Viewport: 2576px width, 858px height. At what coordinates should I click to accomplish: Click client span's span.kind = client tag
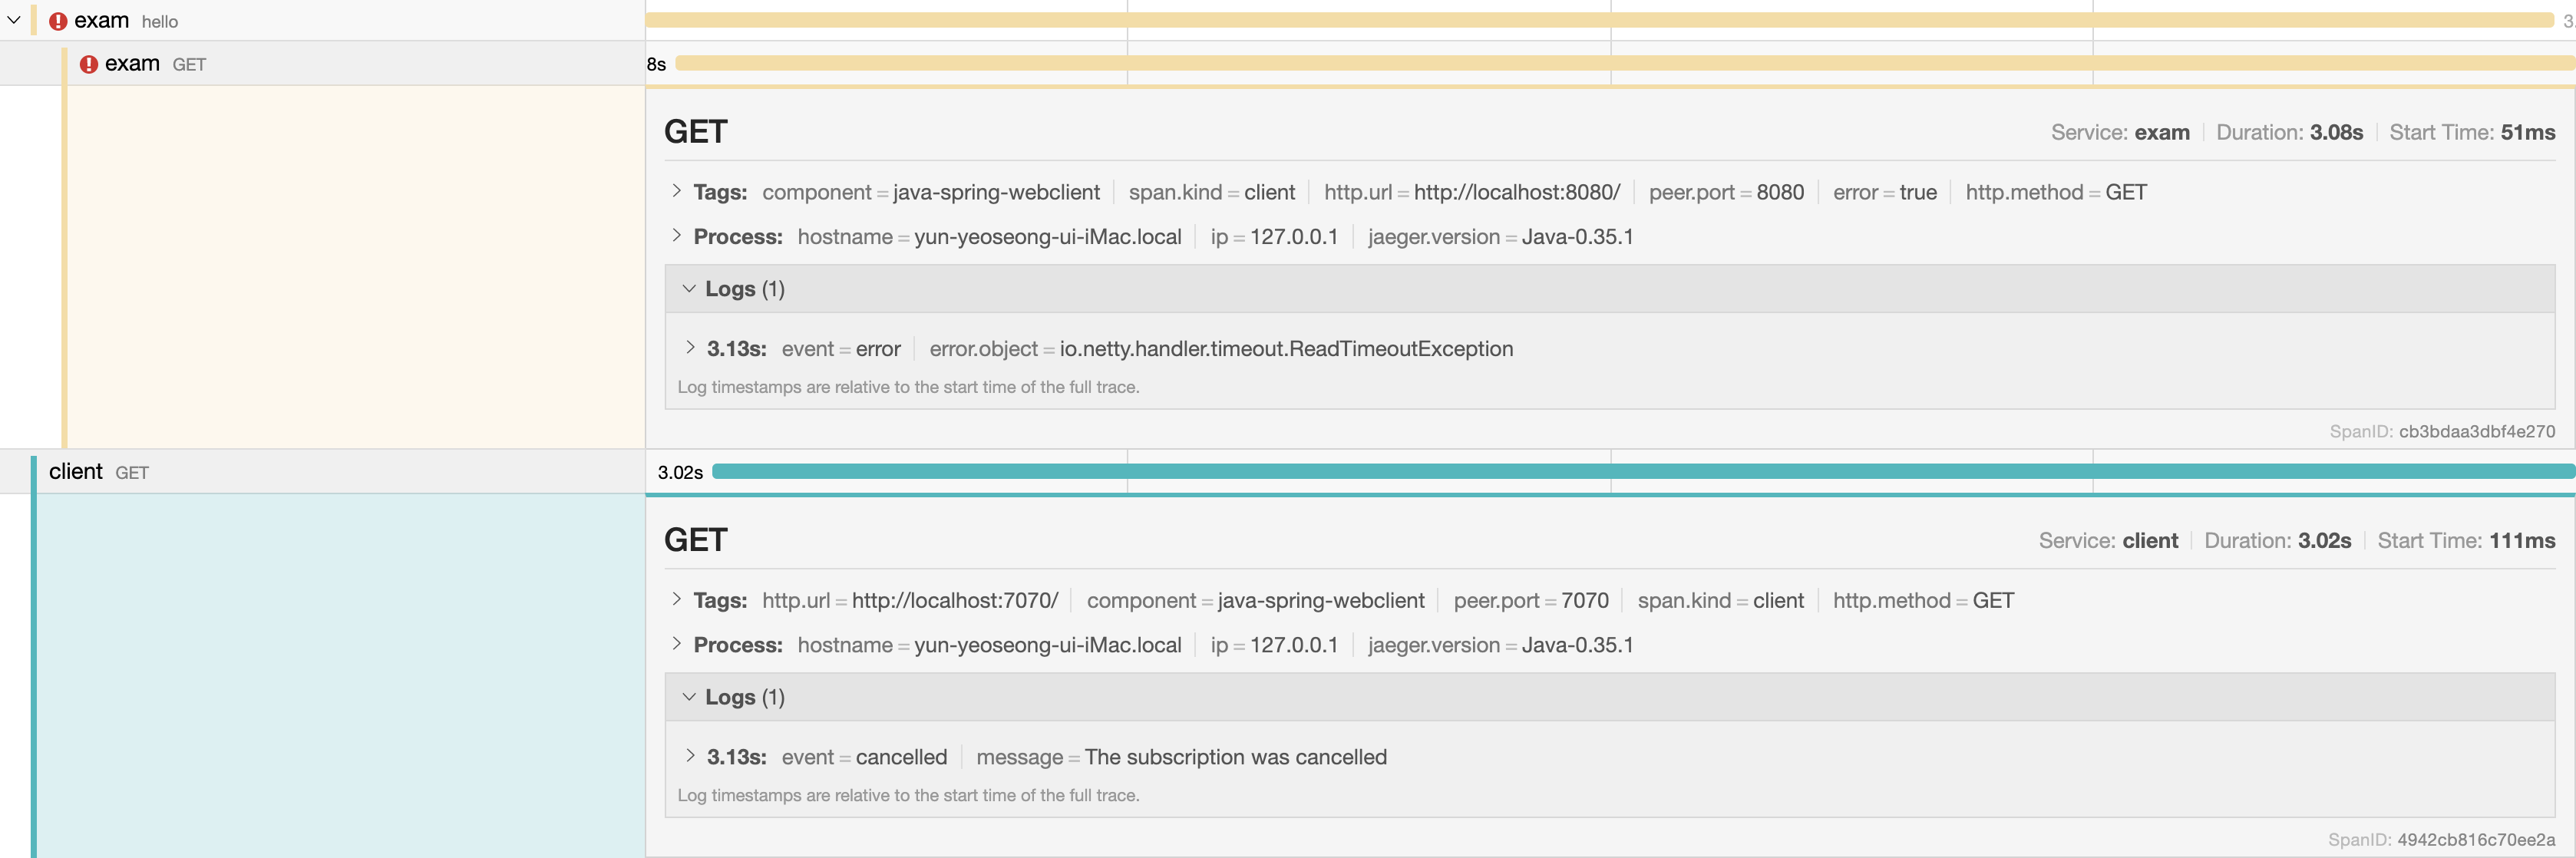pos(1720,600)
